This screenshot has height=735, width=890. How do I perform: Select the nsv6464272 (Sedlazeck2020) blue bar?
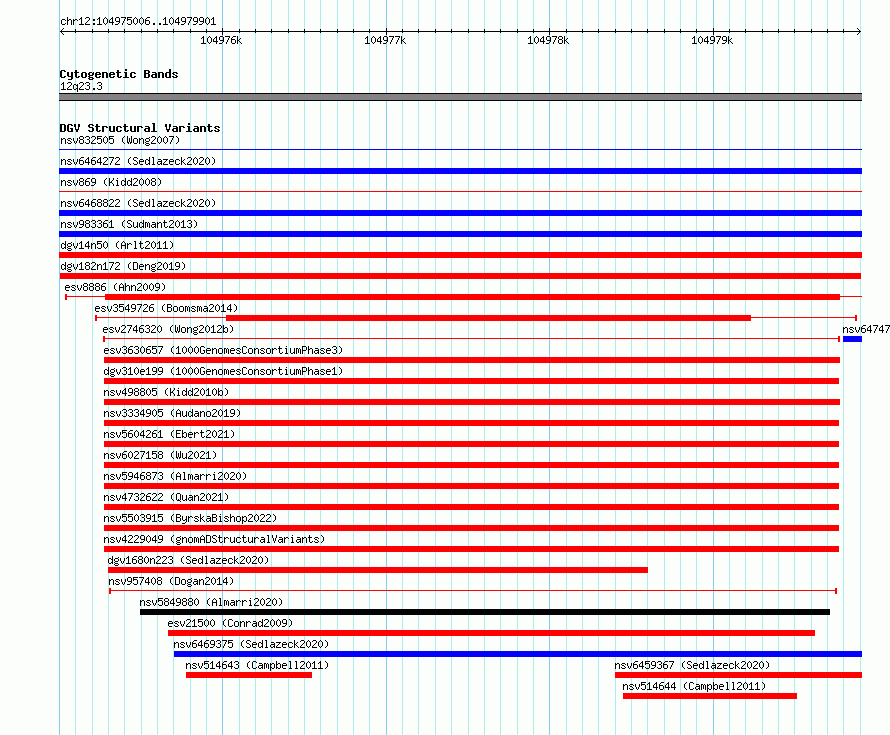[460, 171]
